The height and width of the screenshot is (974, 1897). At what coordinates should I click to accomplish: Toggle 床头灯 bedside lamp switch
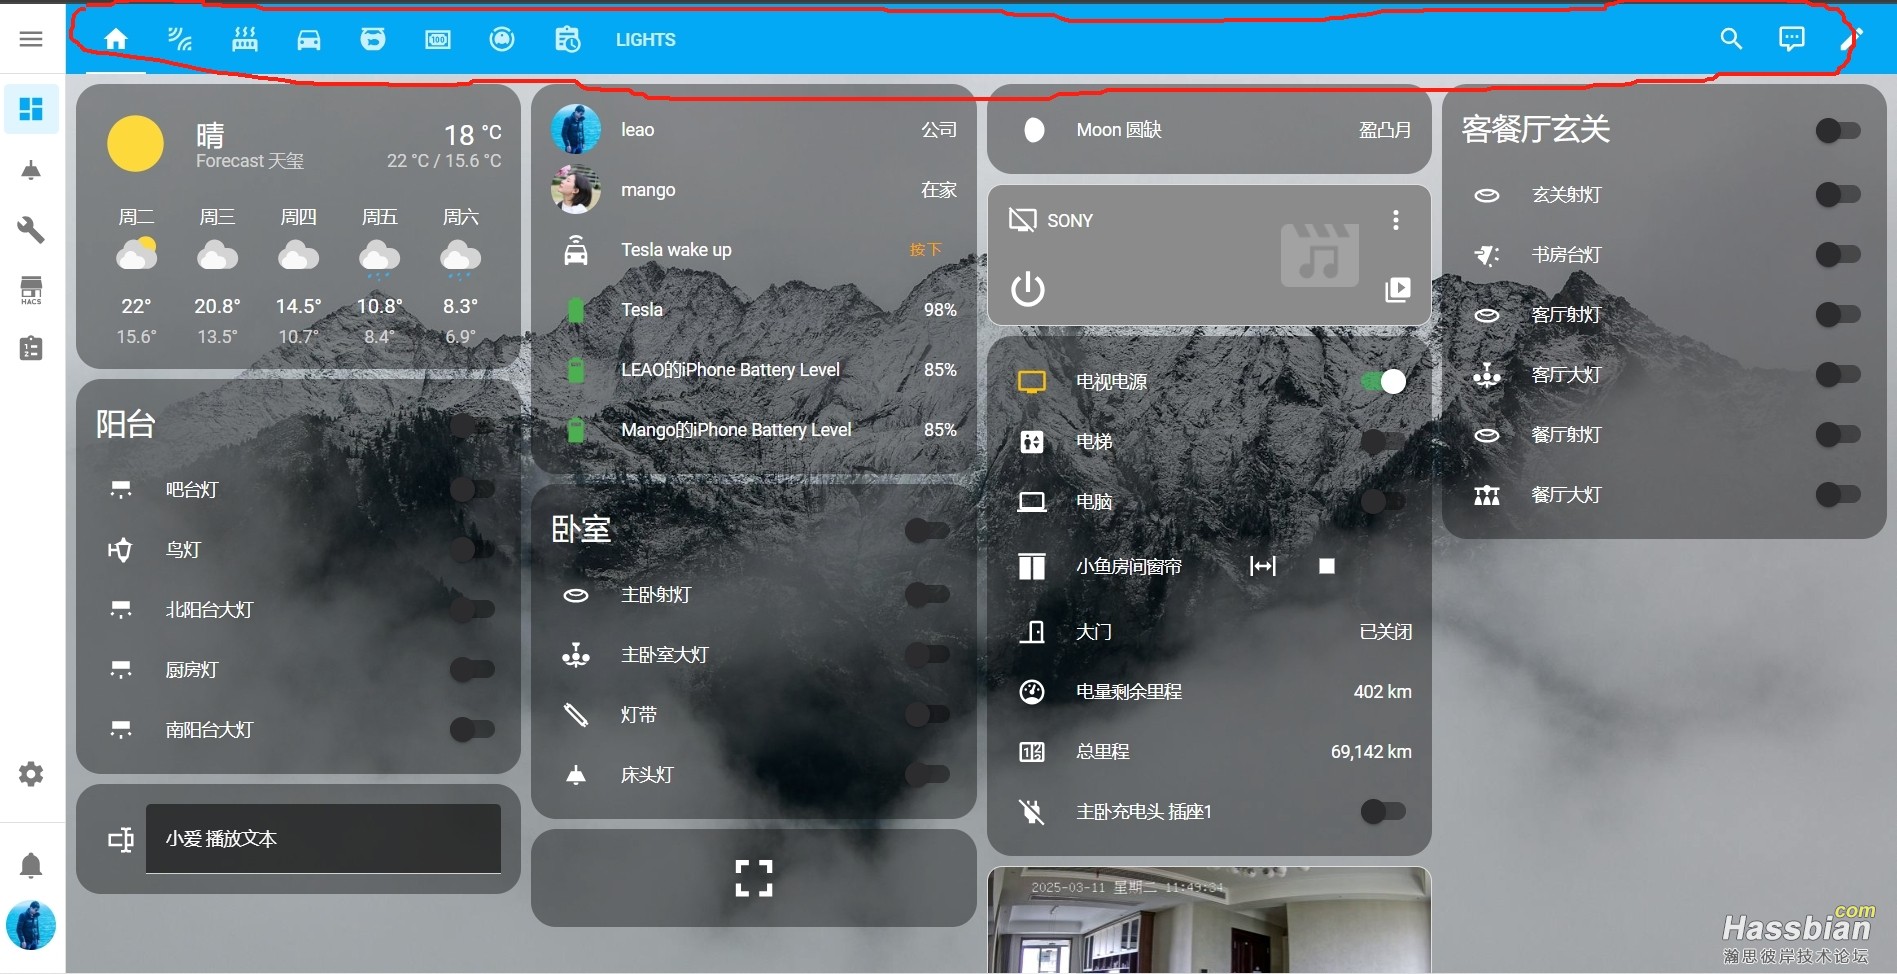(x=927, y=774)
